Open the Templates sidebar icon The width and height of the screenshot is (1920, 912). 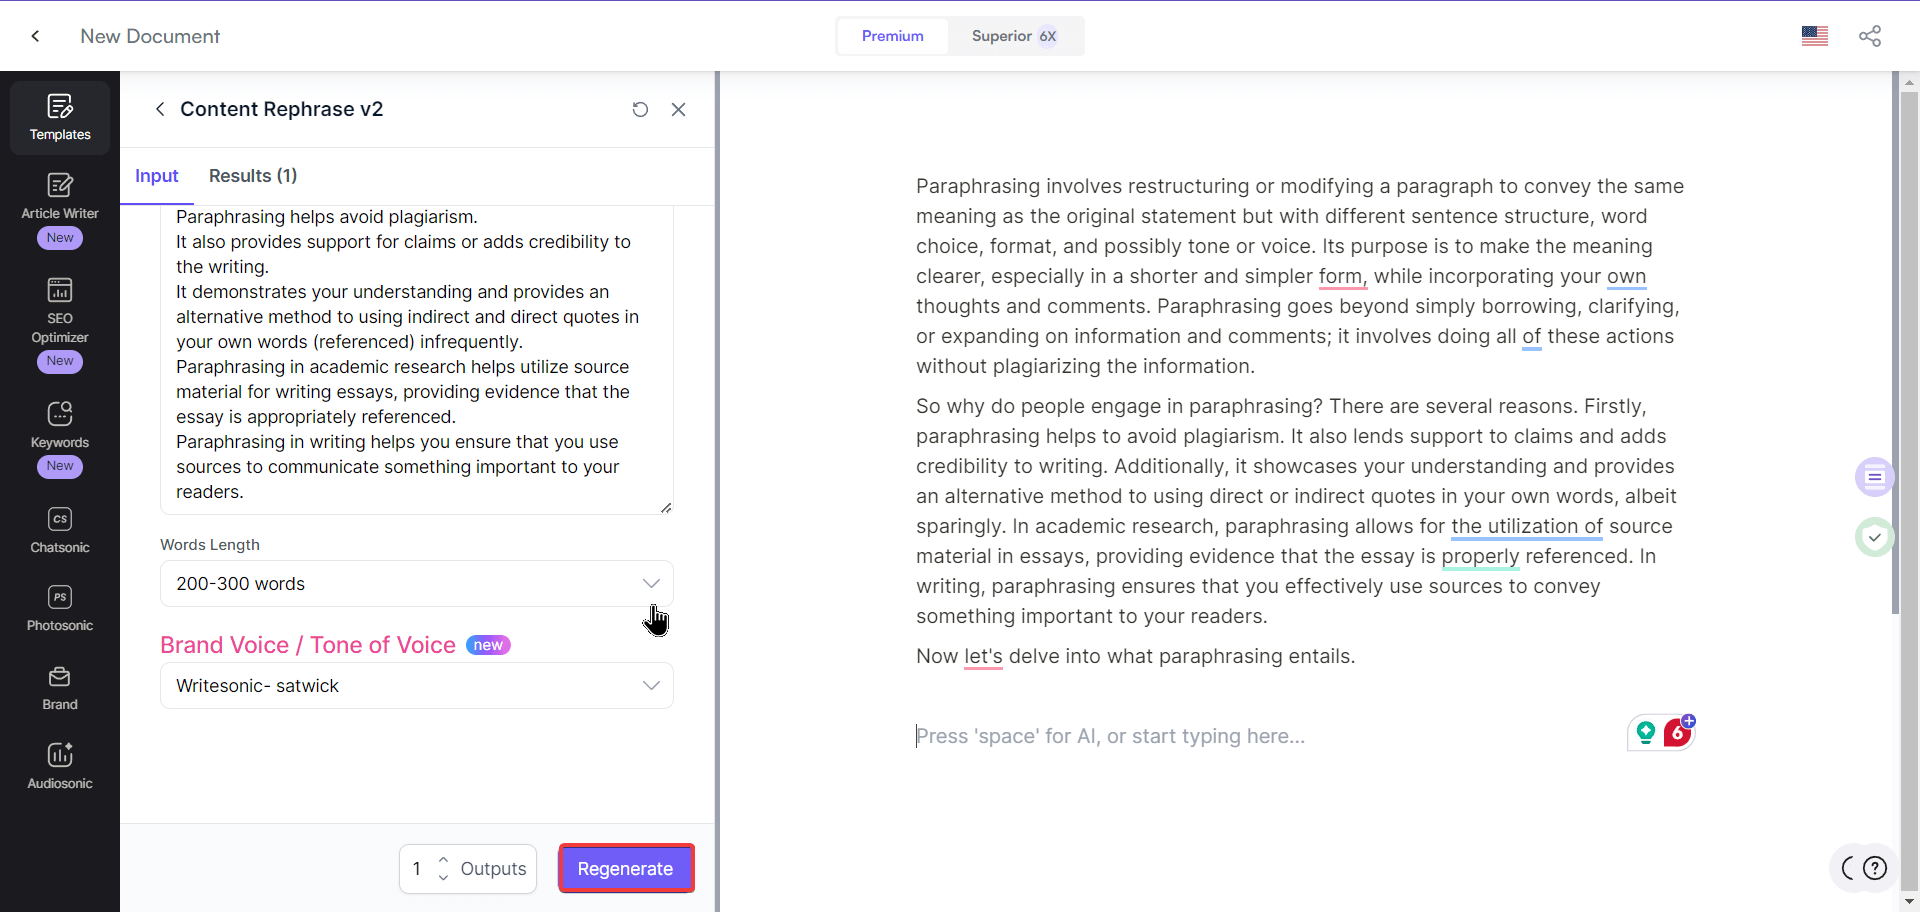(60, 117)
